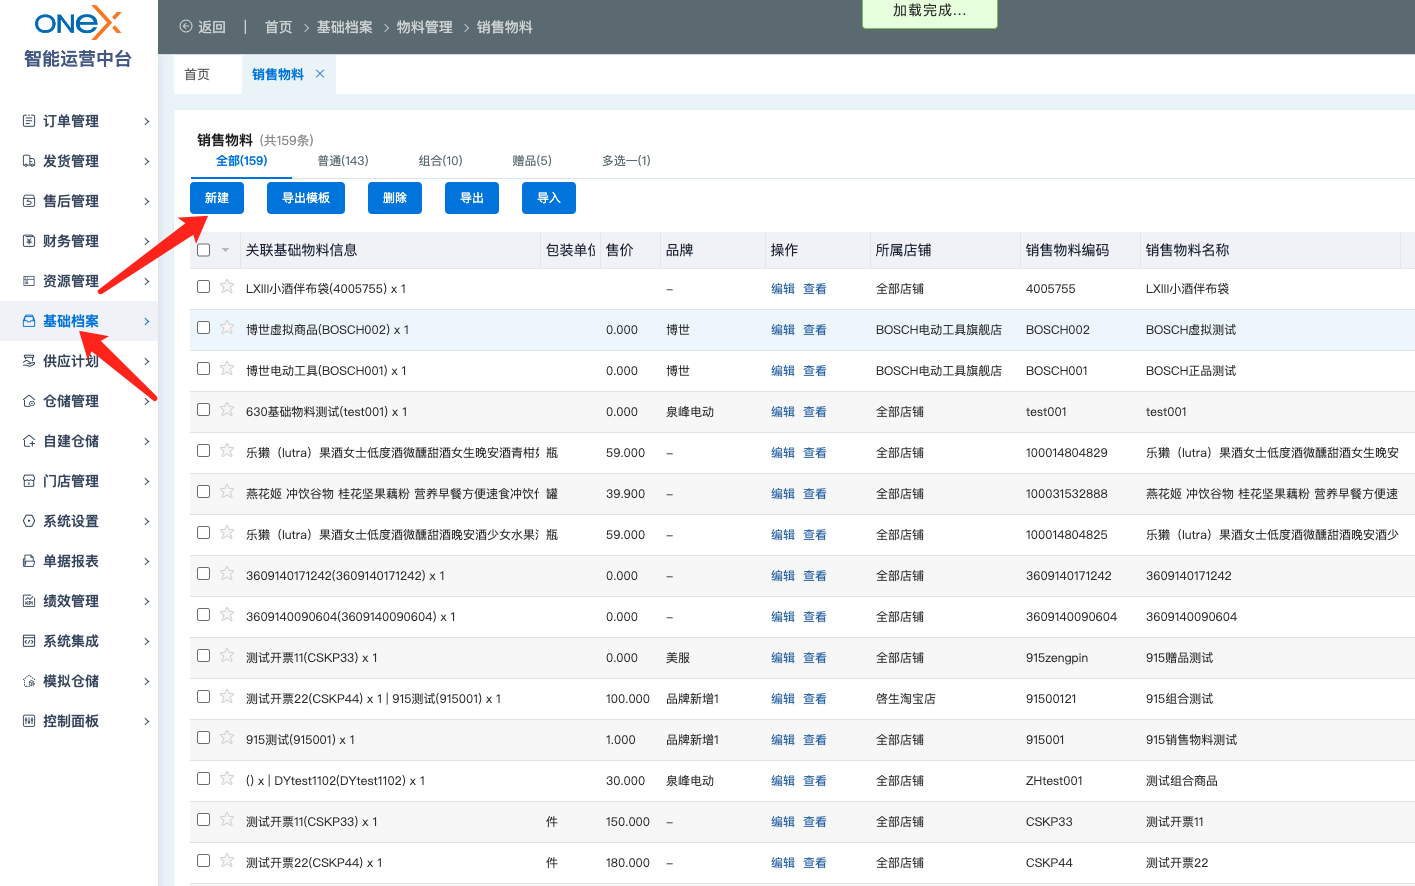Select the checkbox for 630基础物料测试 row
Viewport: 1415px width, 886px height.
click(204, 410)
